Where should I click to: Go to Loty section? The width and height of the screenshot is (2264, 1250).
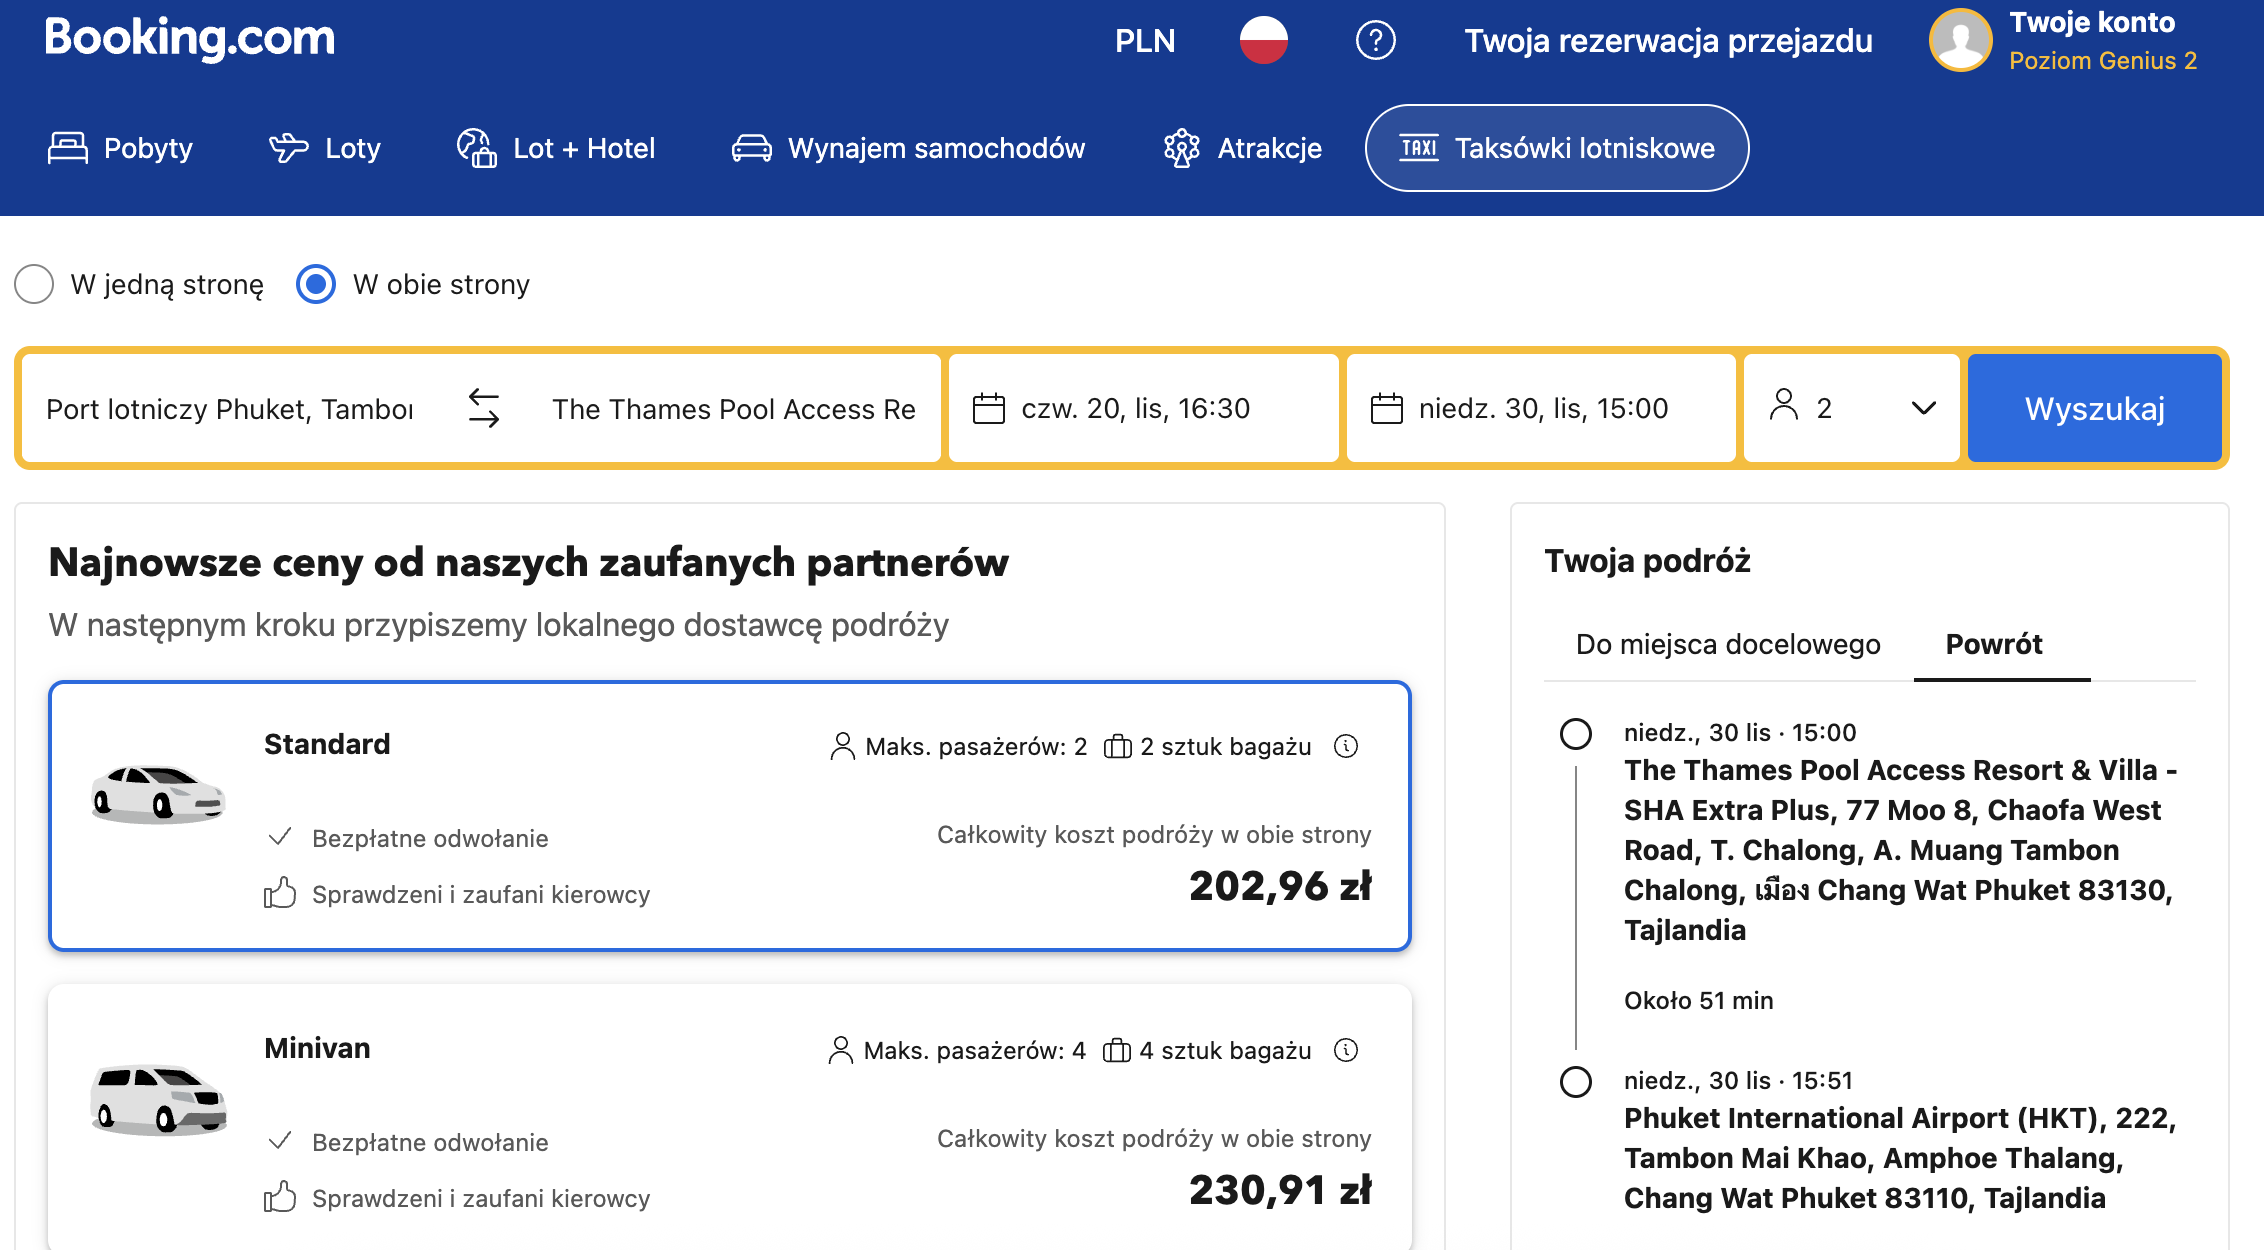(325, 148)
